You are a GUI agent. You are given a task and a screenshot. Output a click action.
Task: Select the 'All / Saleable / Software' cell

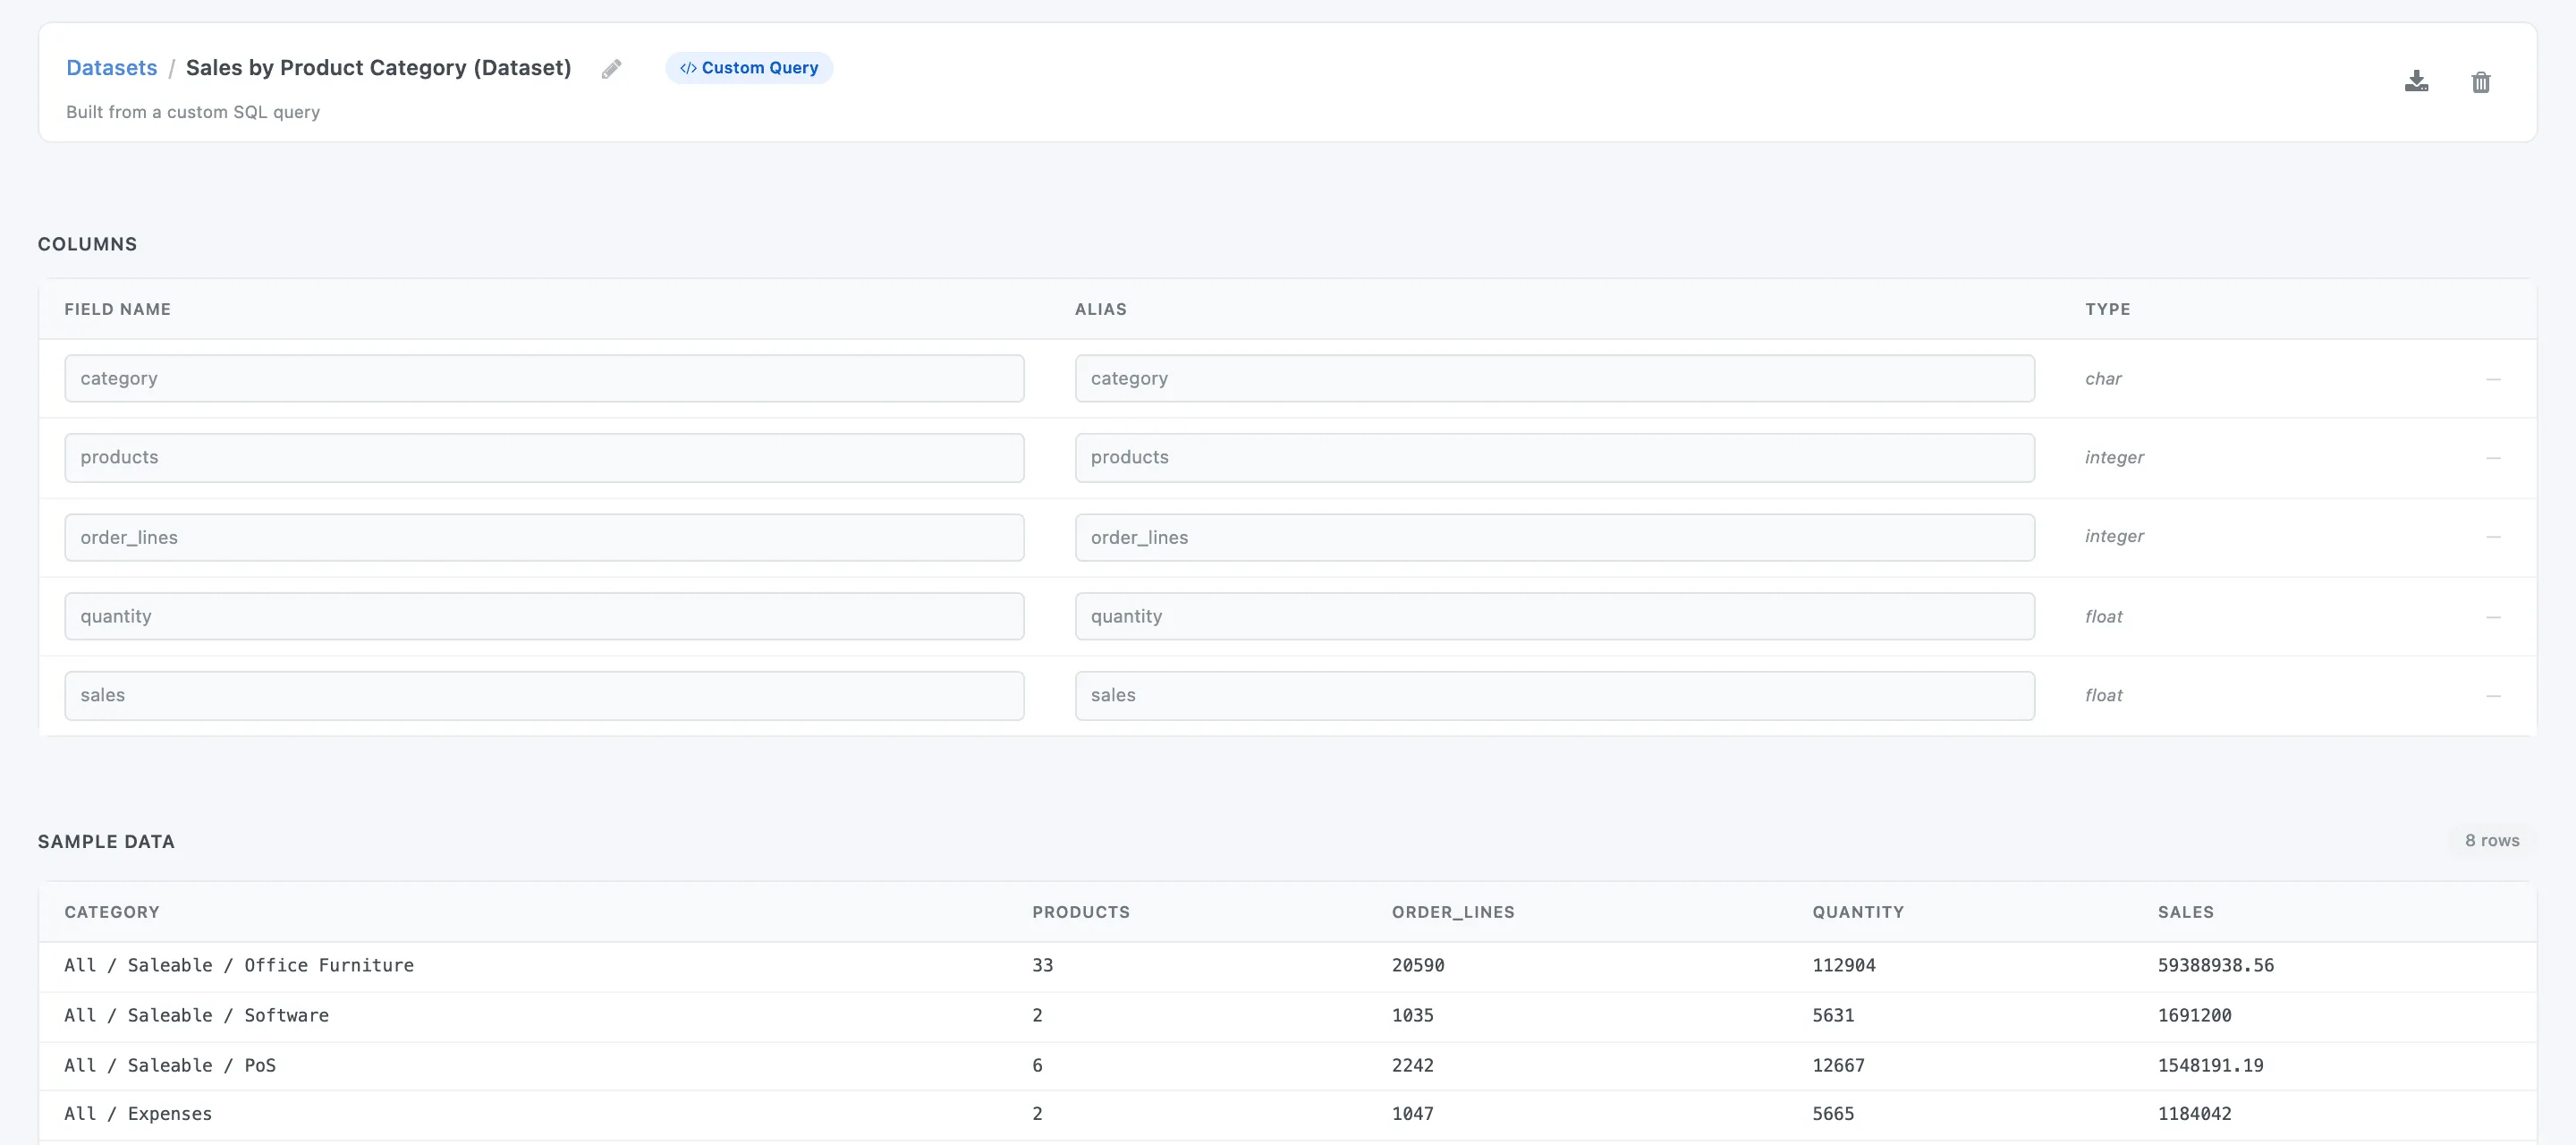(197, 1015)
